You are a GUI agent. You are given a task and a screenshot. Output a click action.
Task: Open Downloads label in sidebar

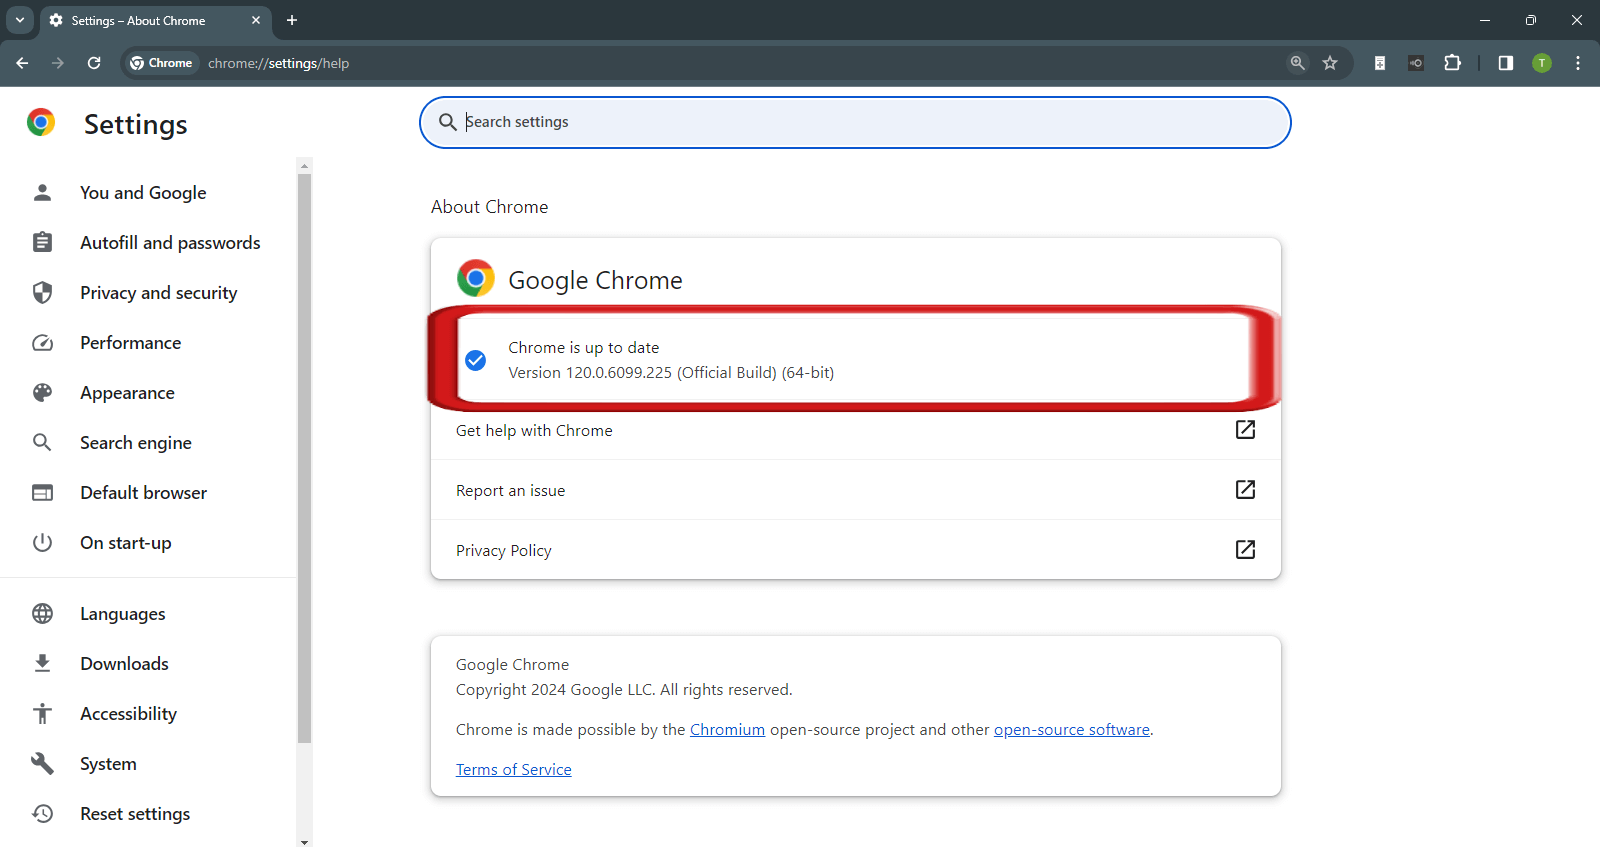click(x=124, y=664)
